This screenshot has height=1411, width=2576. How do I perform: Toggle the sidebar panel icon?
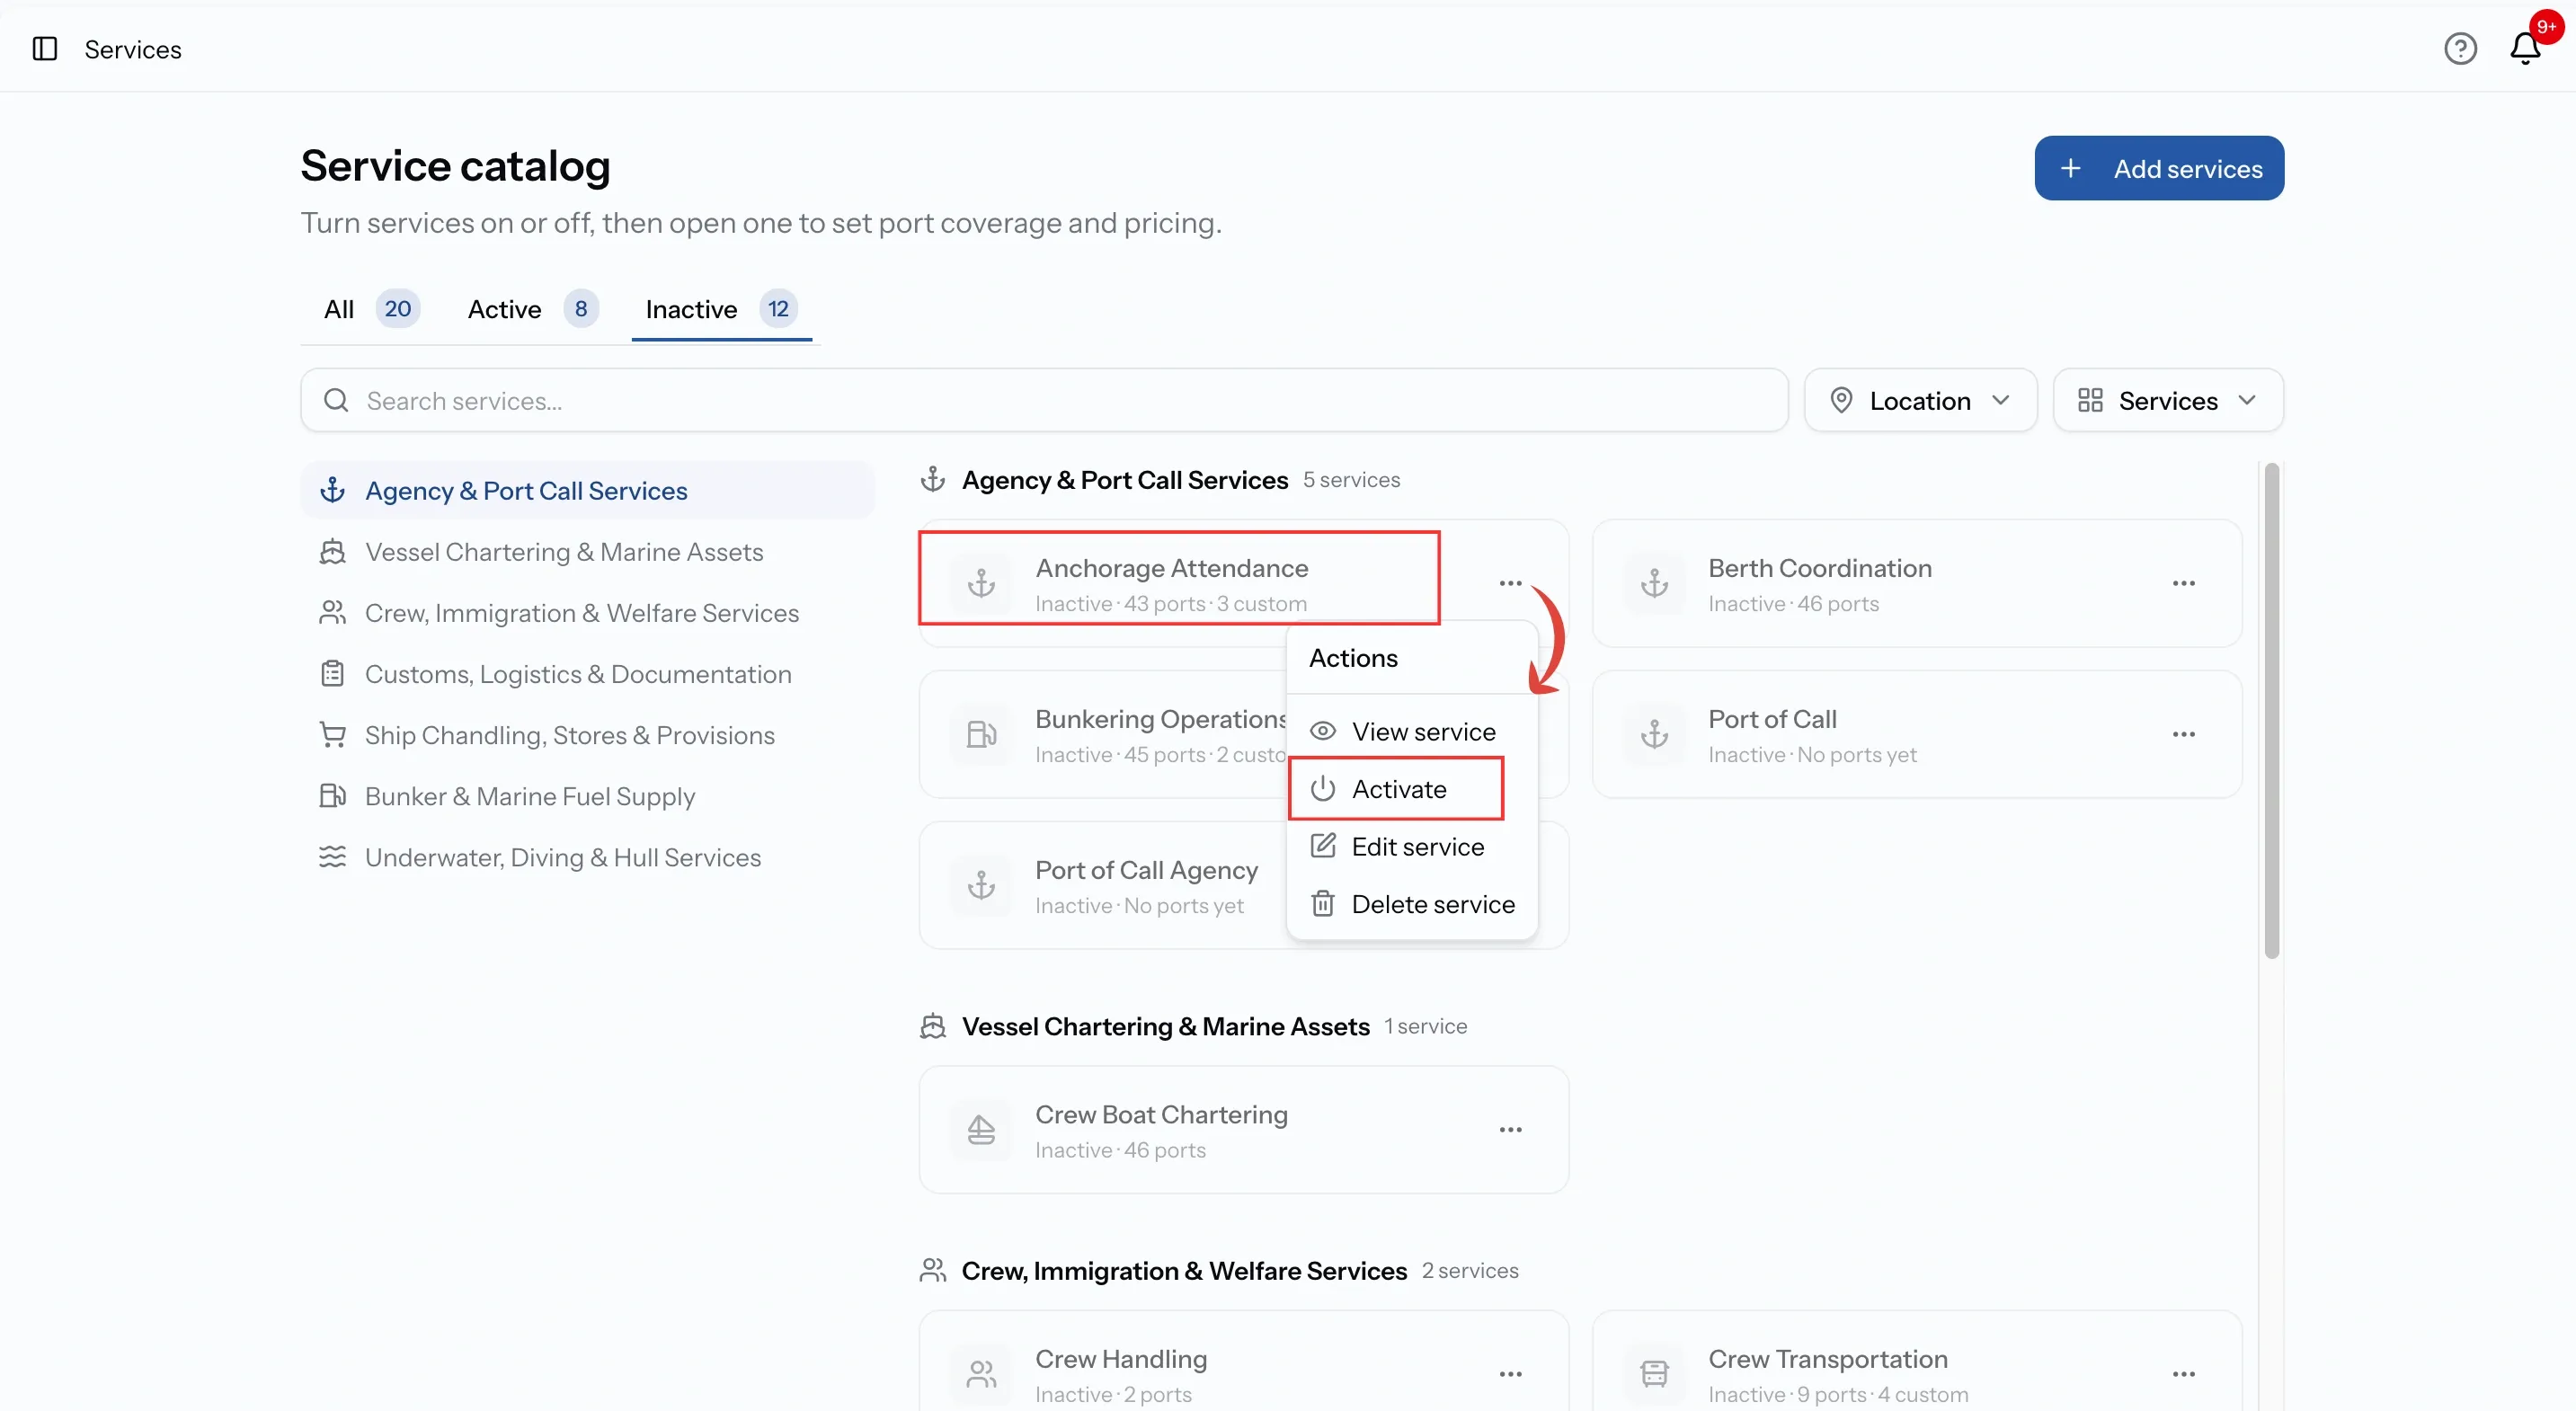pos(45,49)
